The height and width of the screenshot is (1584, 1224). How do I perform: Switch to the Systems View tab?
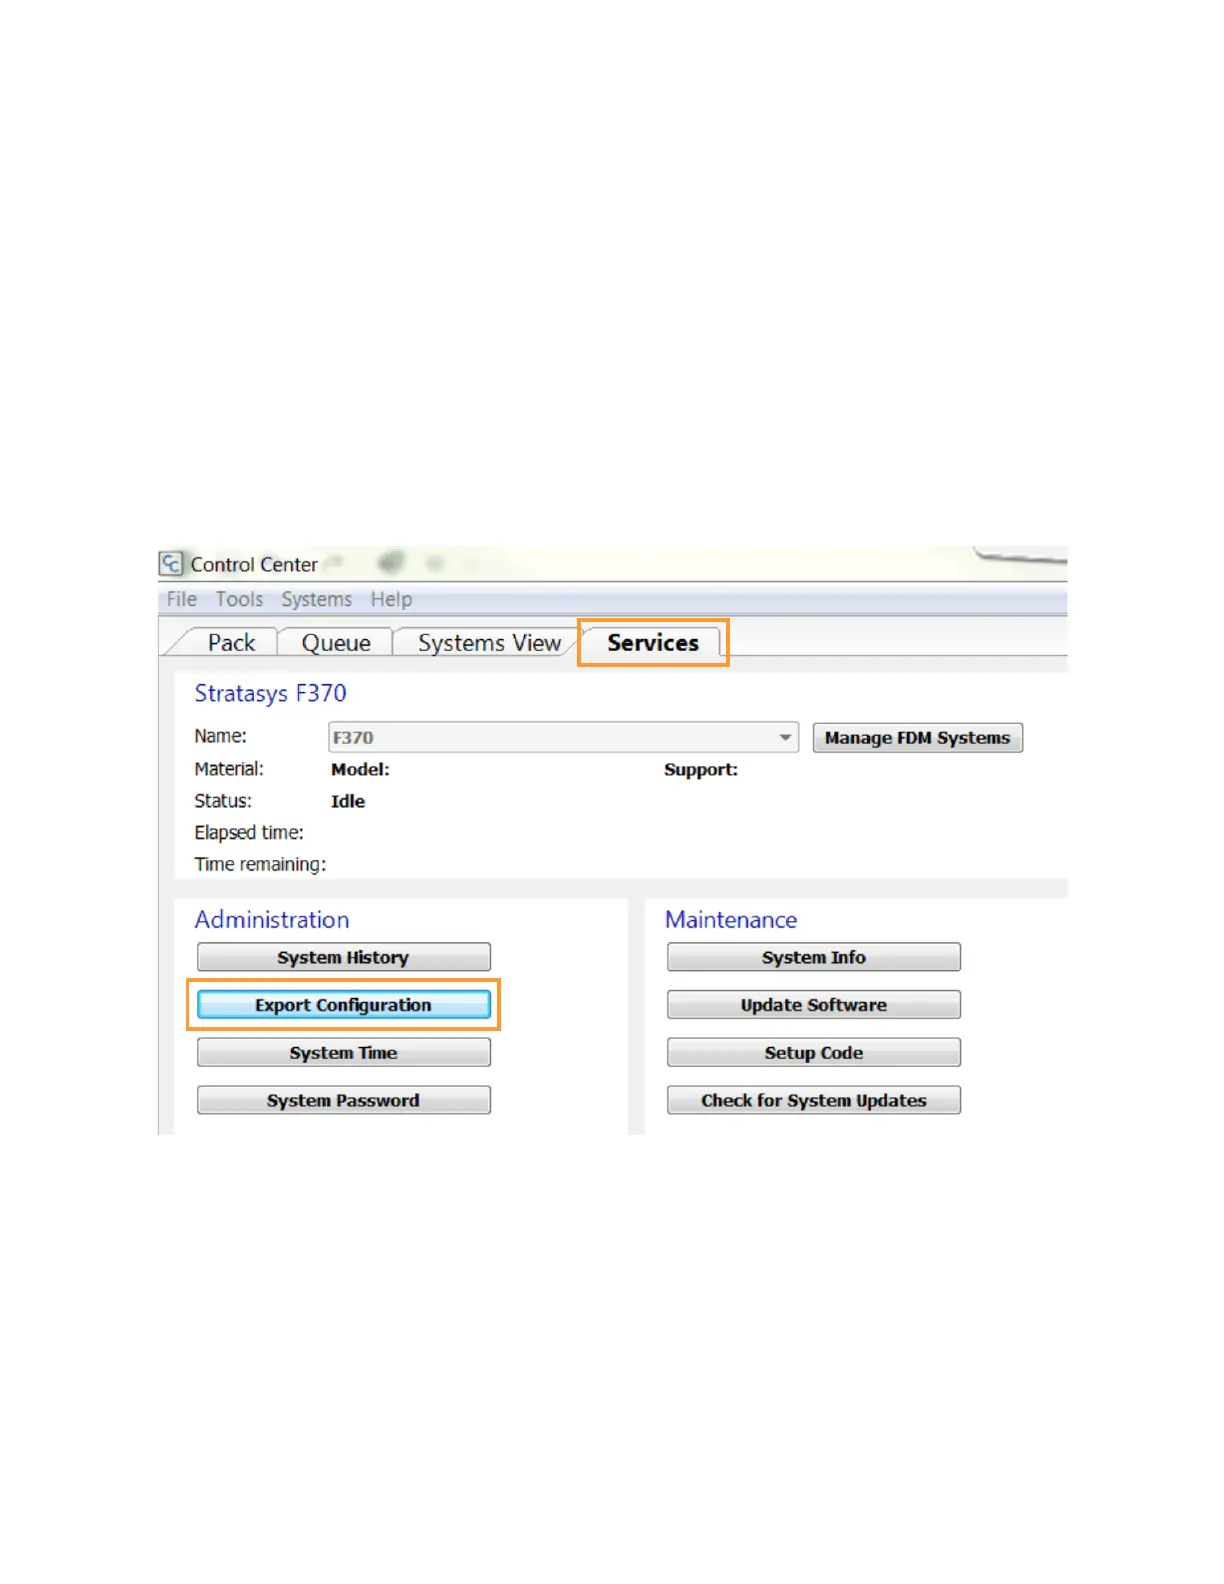click(x=489, y=643)
